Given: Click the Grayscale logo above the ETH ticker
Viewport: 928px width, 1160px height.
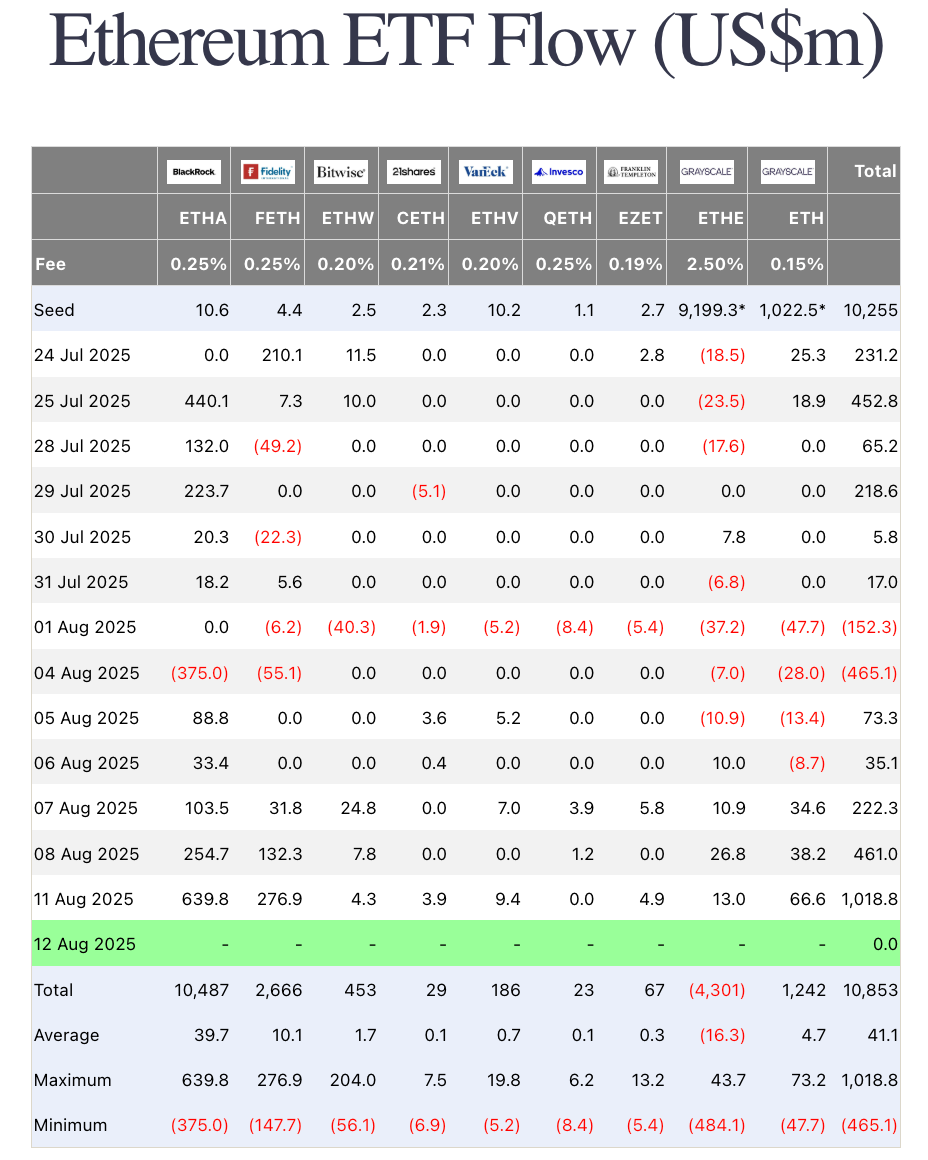Looking at the screenshot, I should pyautogui.click(x=787, y=172).
